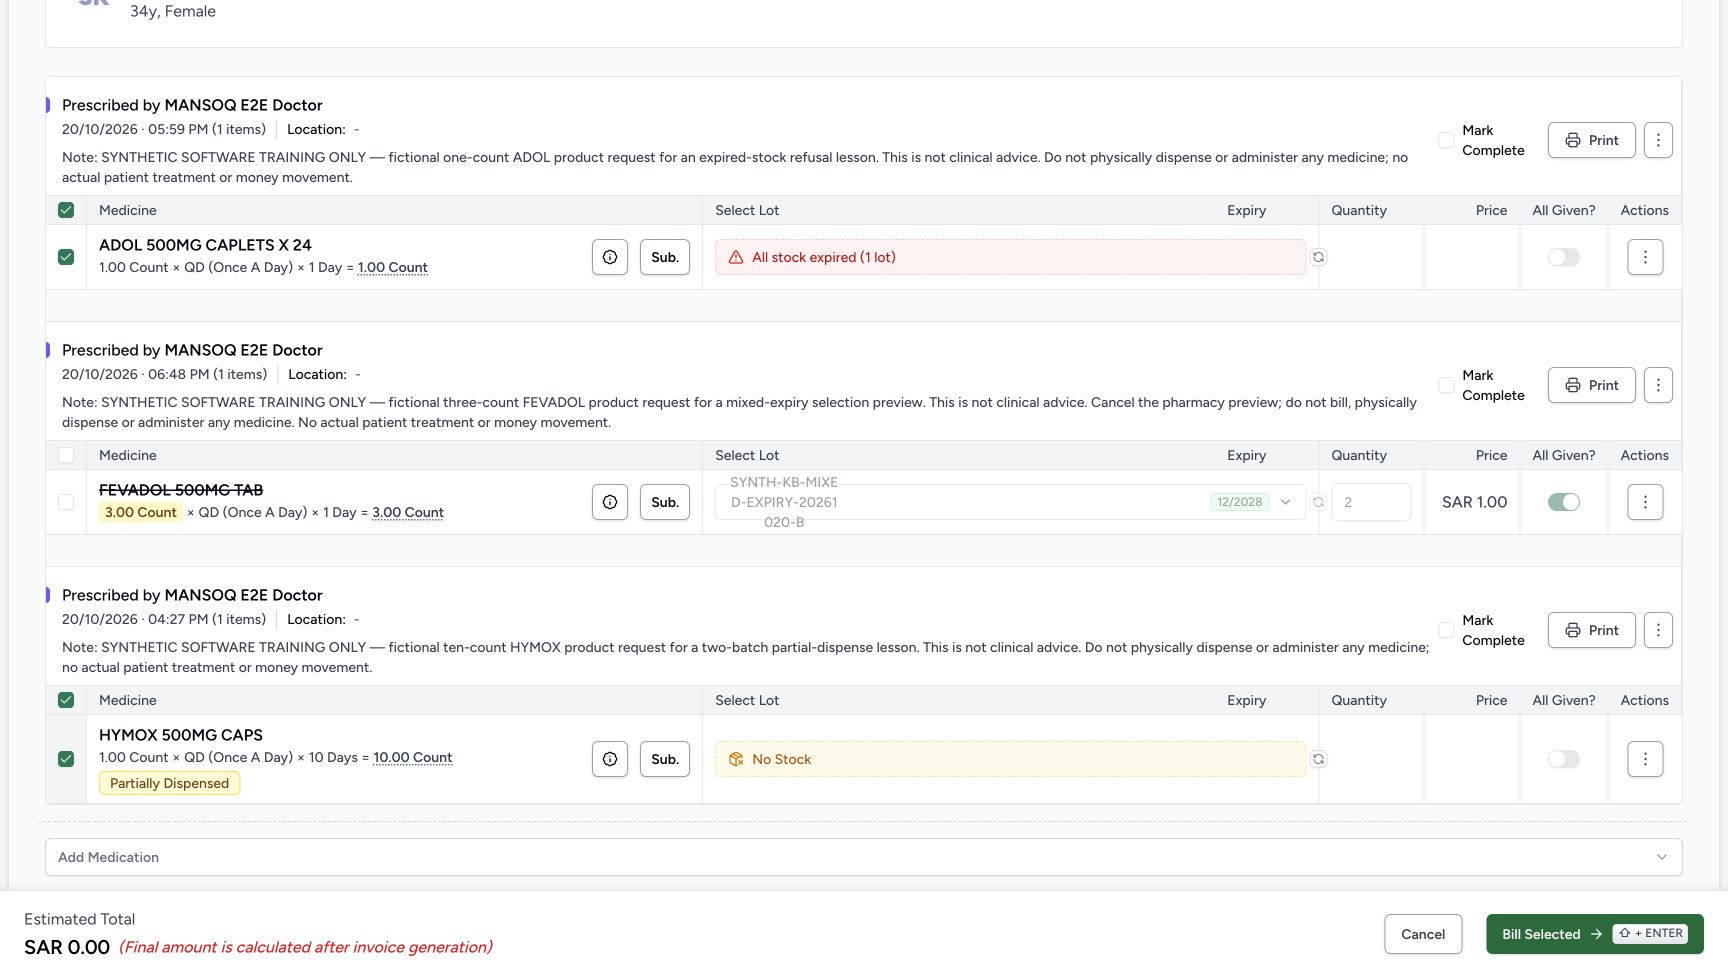This screenshot has height=977, width=1728.
Task: Open actions menu for ADOL row
Action: point(1645,257)
